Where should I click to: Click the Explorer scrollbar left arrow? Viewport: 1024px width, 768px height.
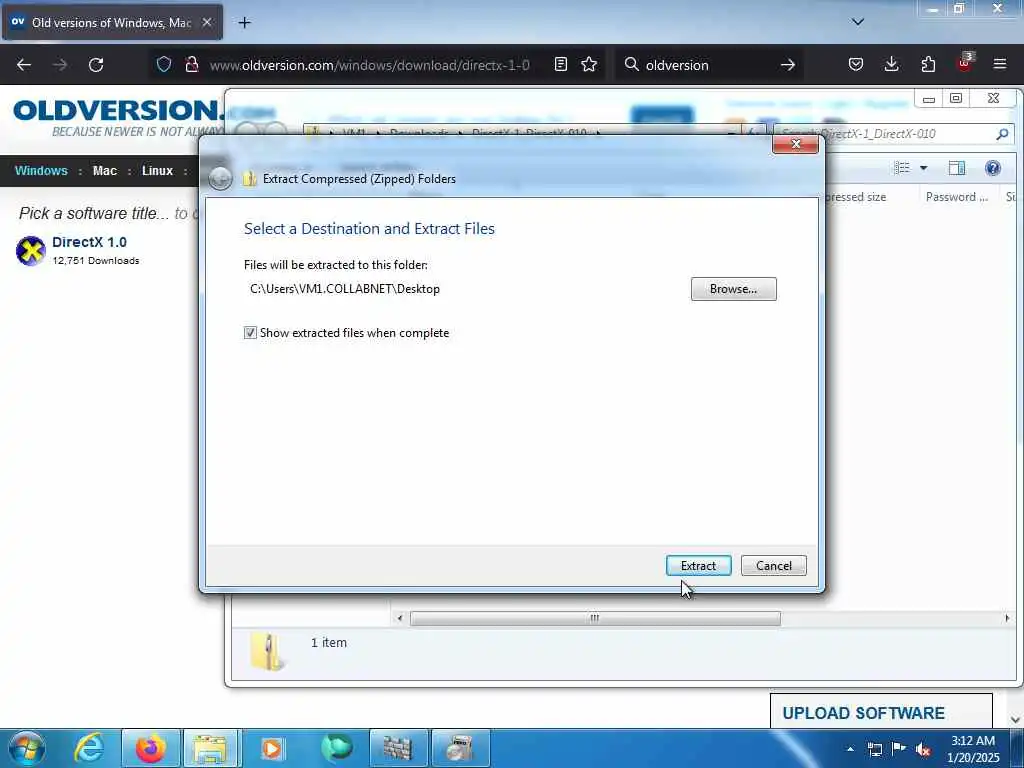tap(400, 618)
